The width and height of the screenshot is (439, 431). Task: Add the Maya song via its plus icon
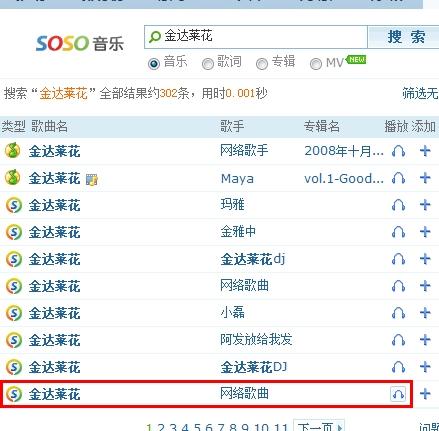pos(425,178)
